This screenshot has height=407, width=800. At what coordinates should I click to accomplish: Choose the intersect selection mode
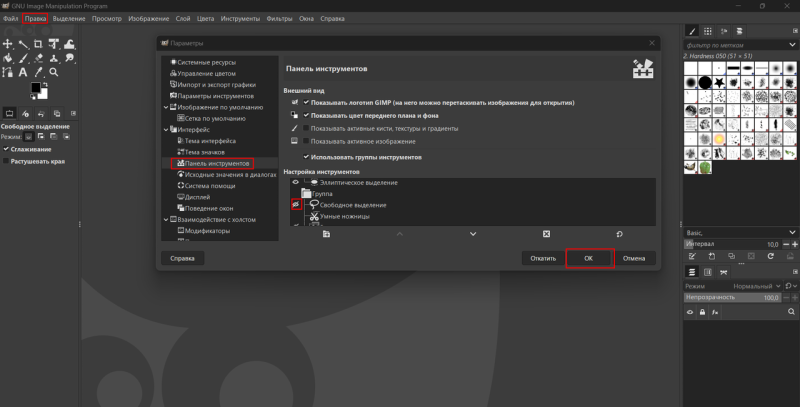pyautogui.click(x=66, y=137)
